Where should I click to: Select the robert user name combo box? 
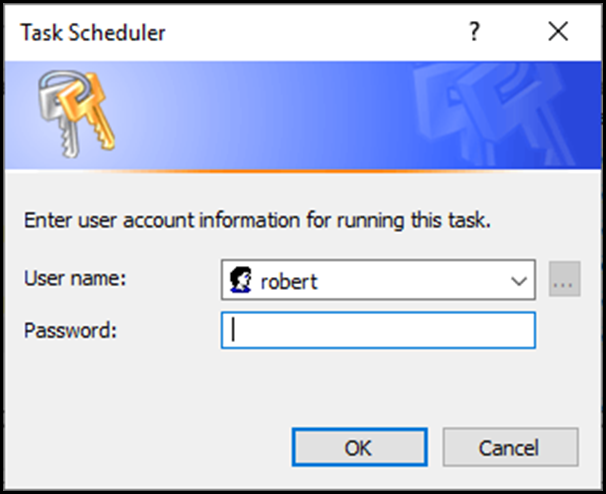(378, 280)
